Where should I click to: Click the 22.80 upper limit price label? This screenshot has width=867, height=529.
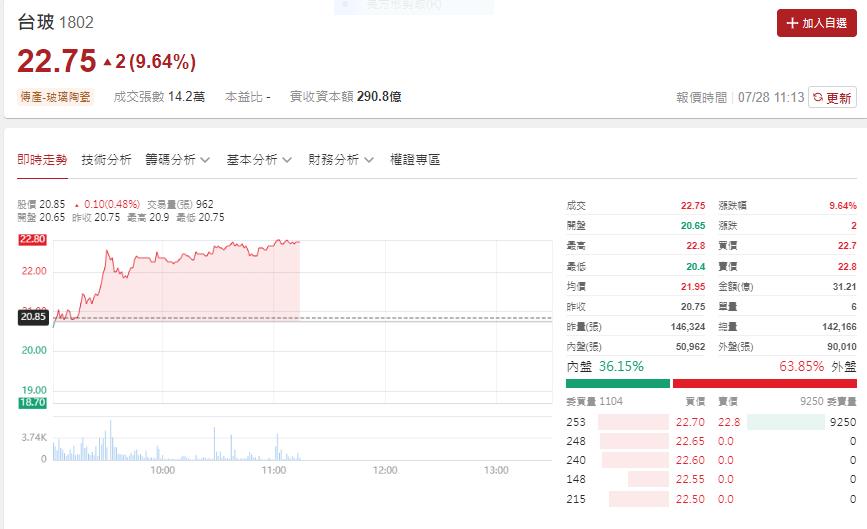pos(33,239)
